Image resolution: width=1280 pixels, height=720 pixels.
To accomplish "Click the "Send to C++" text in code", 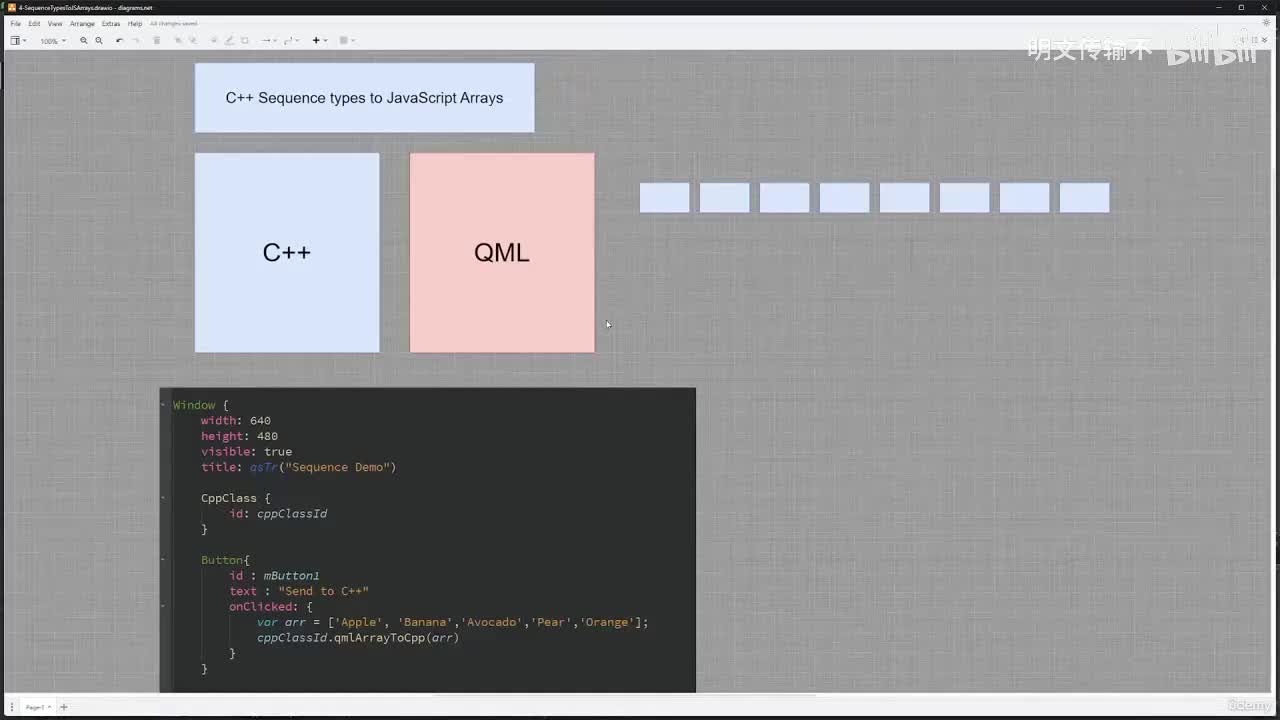I will point(323,591).
